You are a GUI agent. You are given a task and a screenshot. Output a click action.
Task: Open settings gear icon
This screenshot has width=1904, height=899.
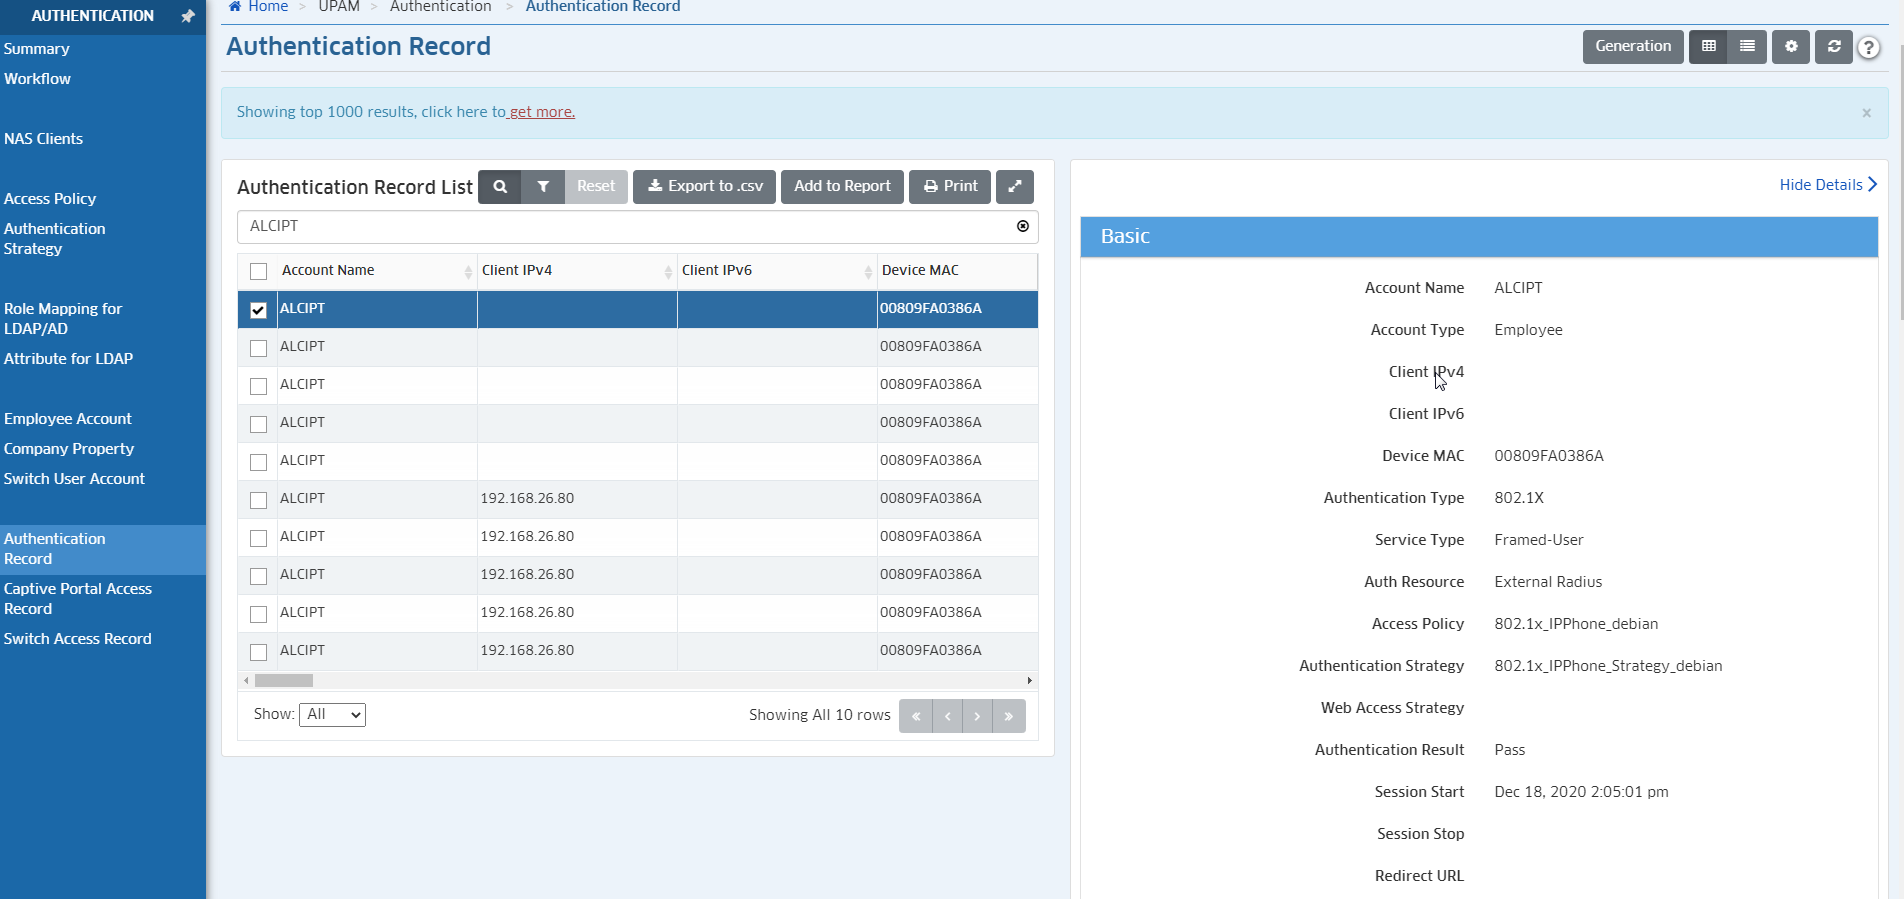[x=1791, y=47]
